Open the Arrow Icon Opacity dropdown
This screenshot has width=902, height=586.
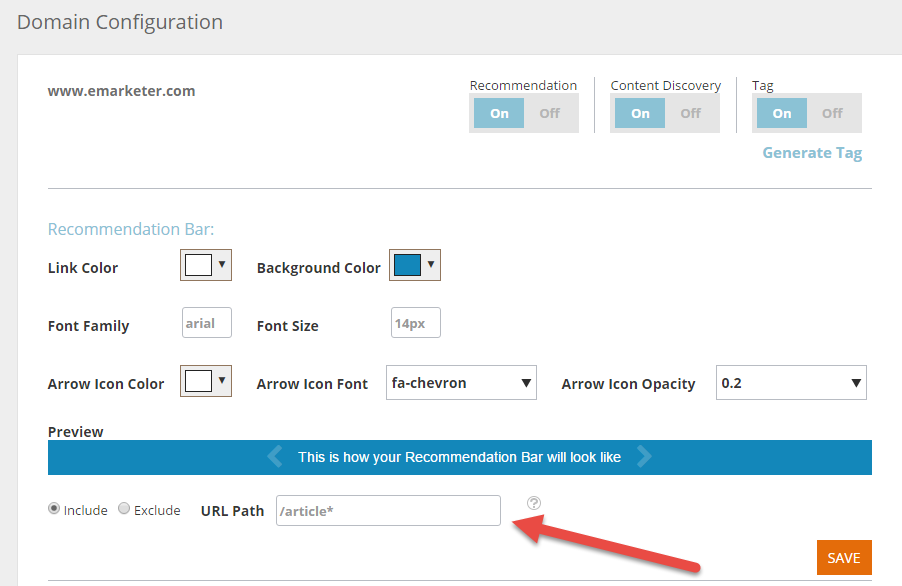[x=791, y=383]
